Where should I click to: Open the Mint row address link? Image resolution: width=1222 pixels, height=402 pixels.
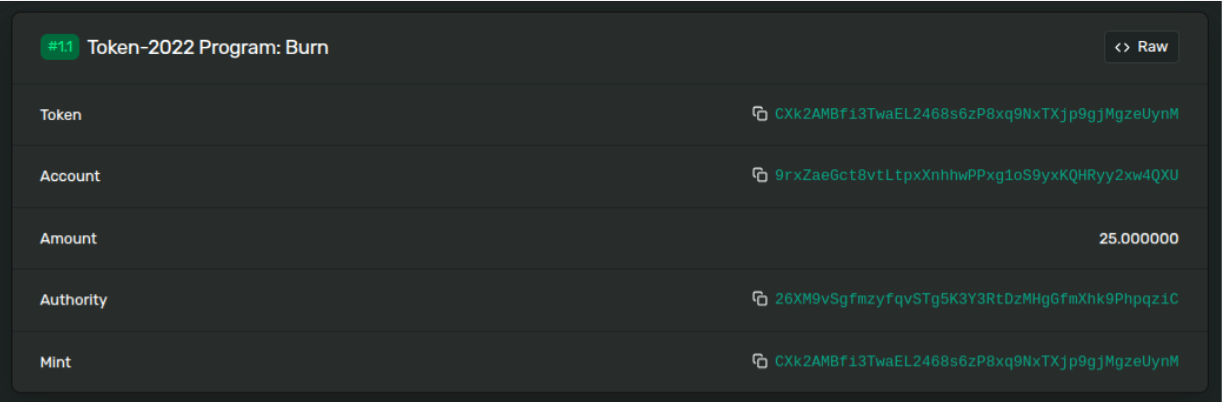[x=976, y=361]
